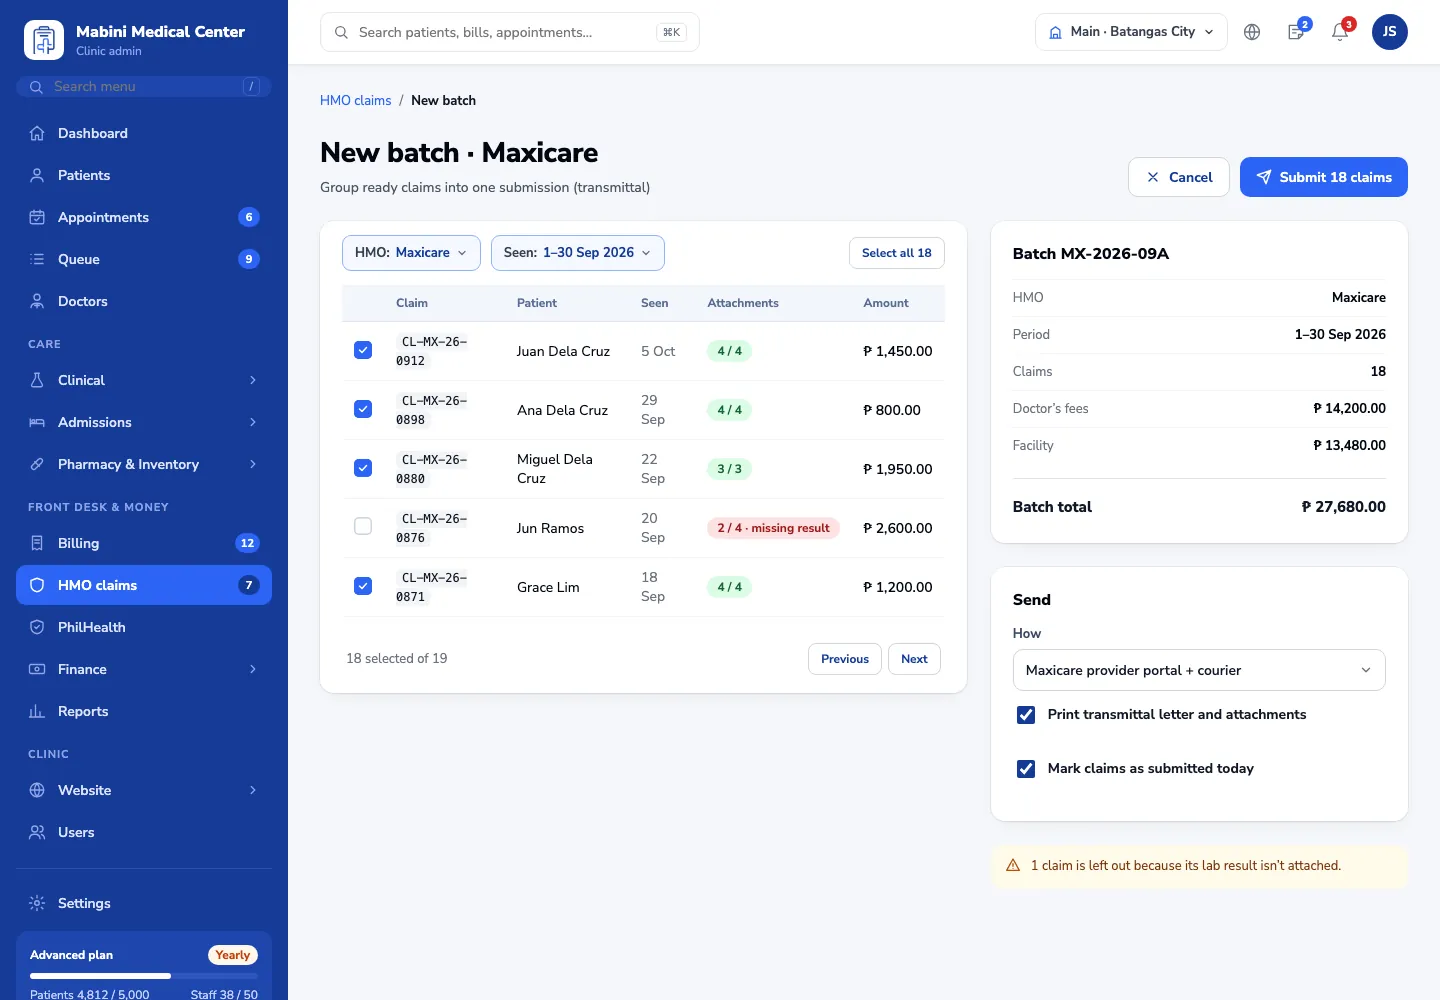Open the How send-method dropdown
Viewport: 1440px width, 1000px height.
tap(1199, 670)
